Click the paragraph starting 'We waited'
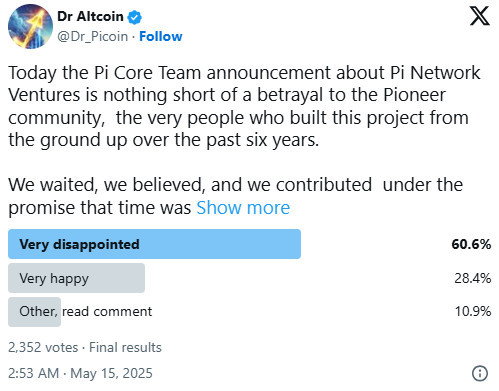The height and width of the screenshot is (391, 499). [235, 196]
